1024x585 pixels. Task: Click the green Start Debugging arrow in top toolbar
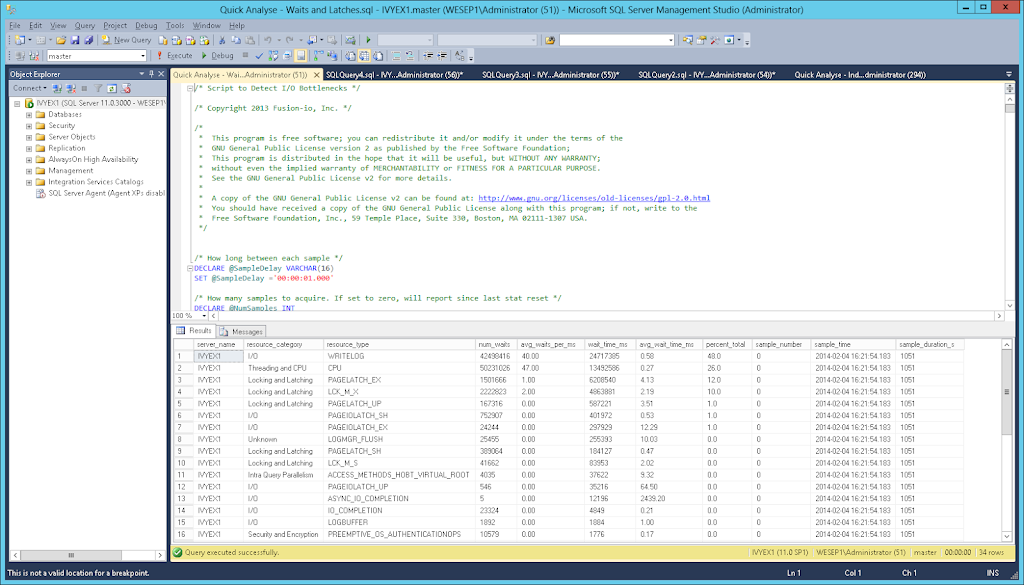pyautogui.click(x=368, y=40)
